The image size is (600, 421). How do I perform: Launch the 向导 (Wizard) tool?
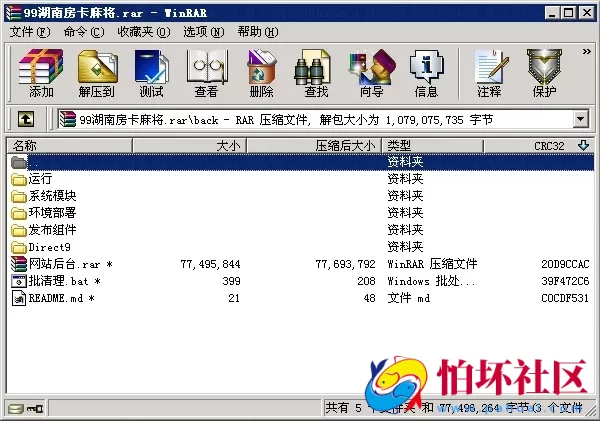[x=372, y=73]
